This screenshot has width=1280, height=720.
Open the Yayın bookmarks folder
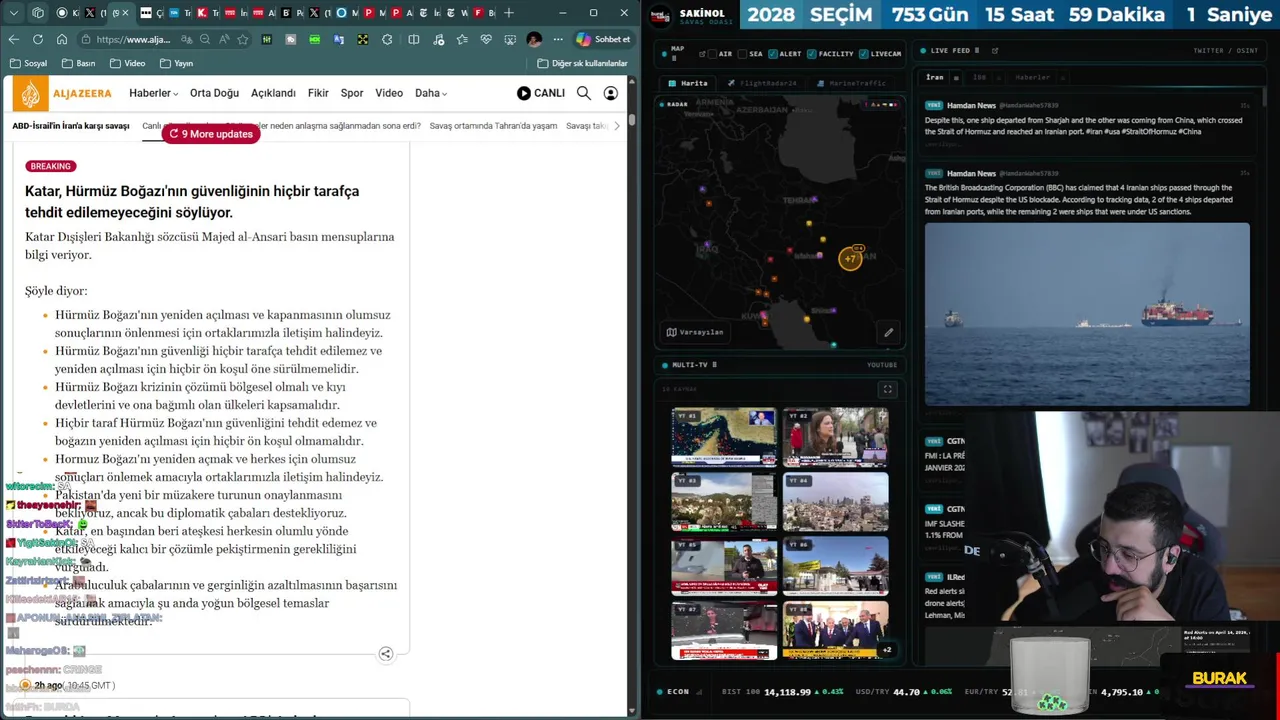coord(176,63)
